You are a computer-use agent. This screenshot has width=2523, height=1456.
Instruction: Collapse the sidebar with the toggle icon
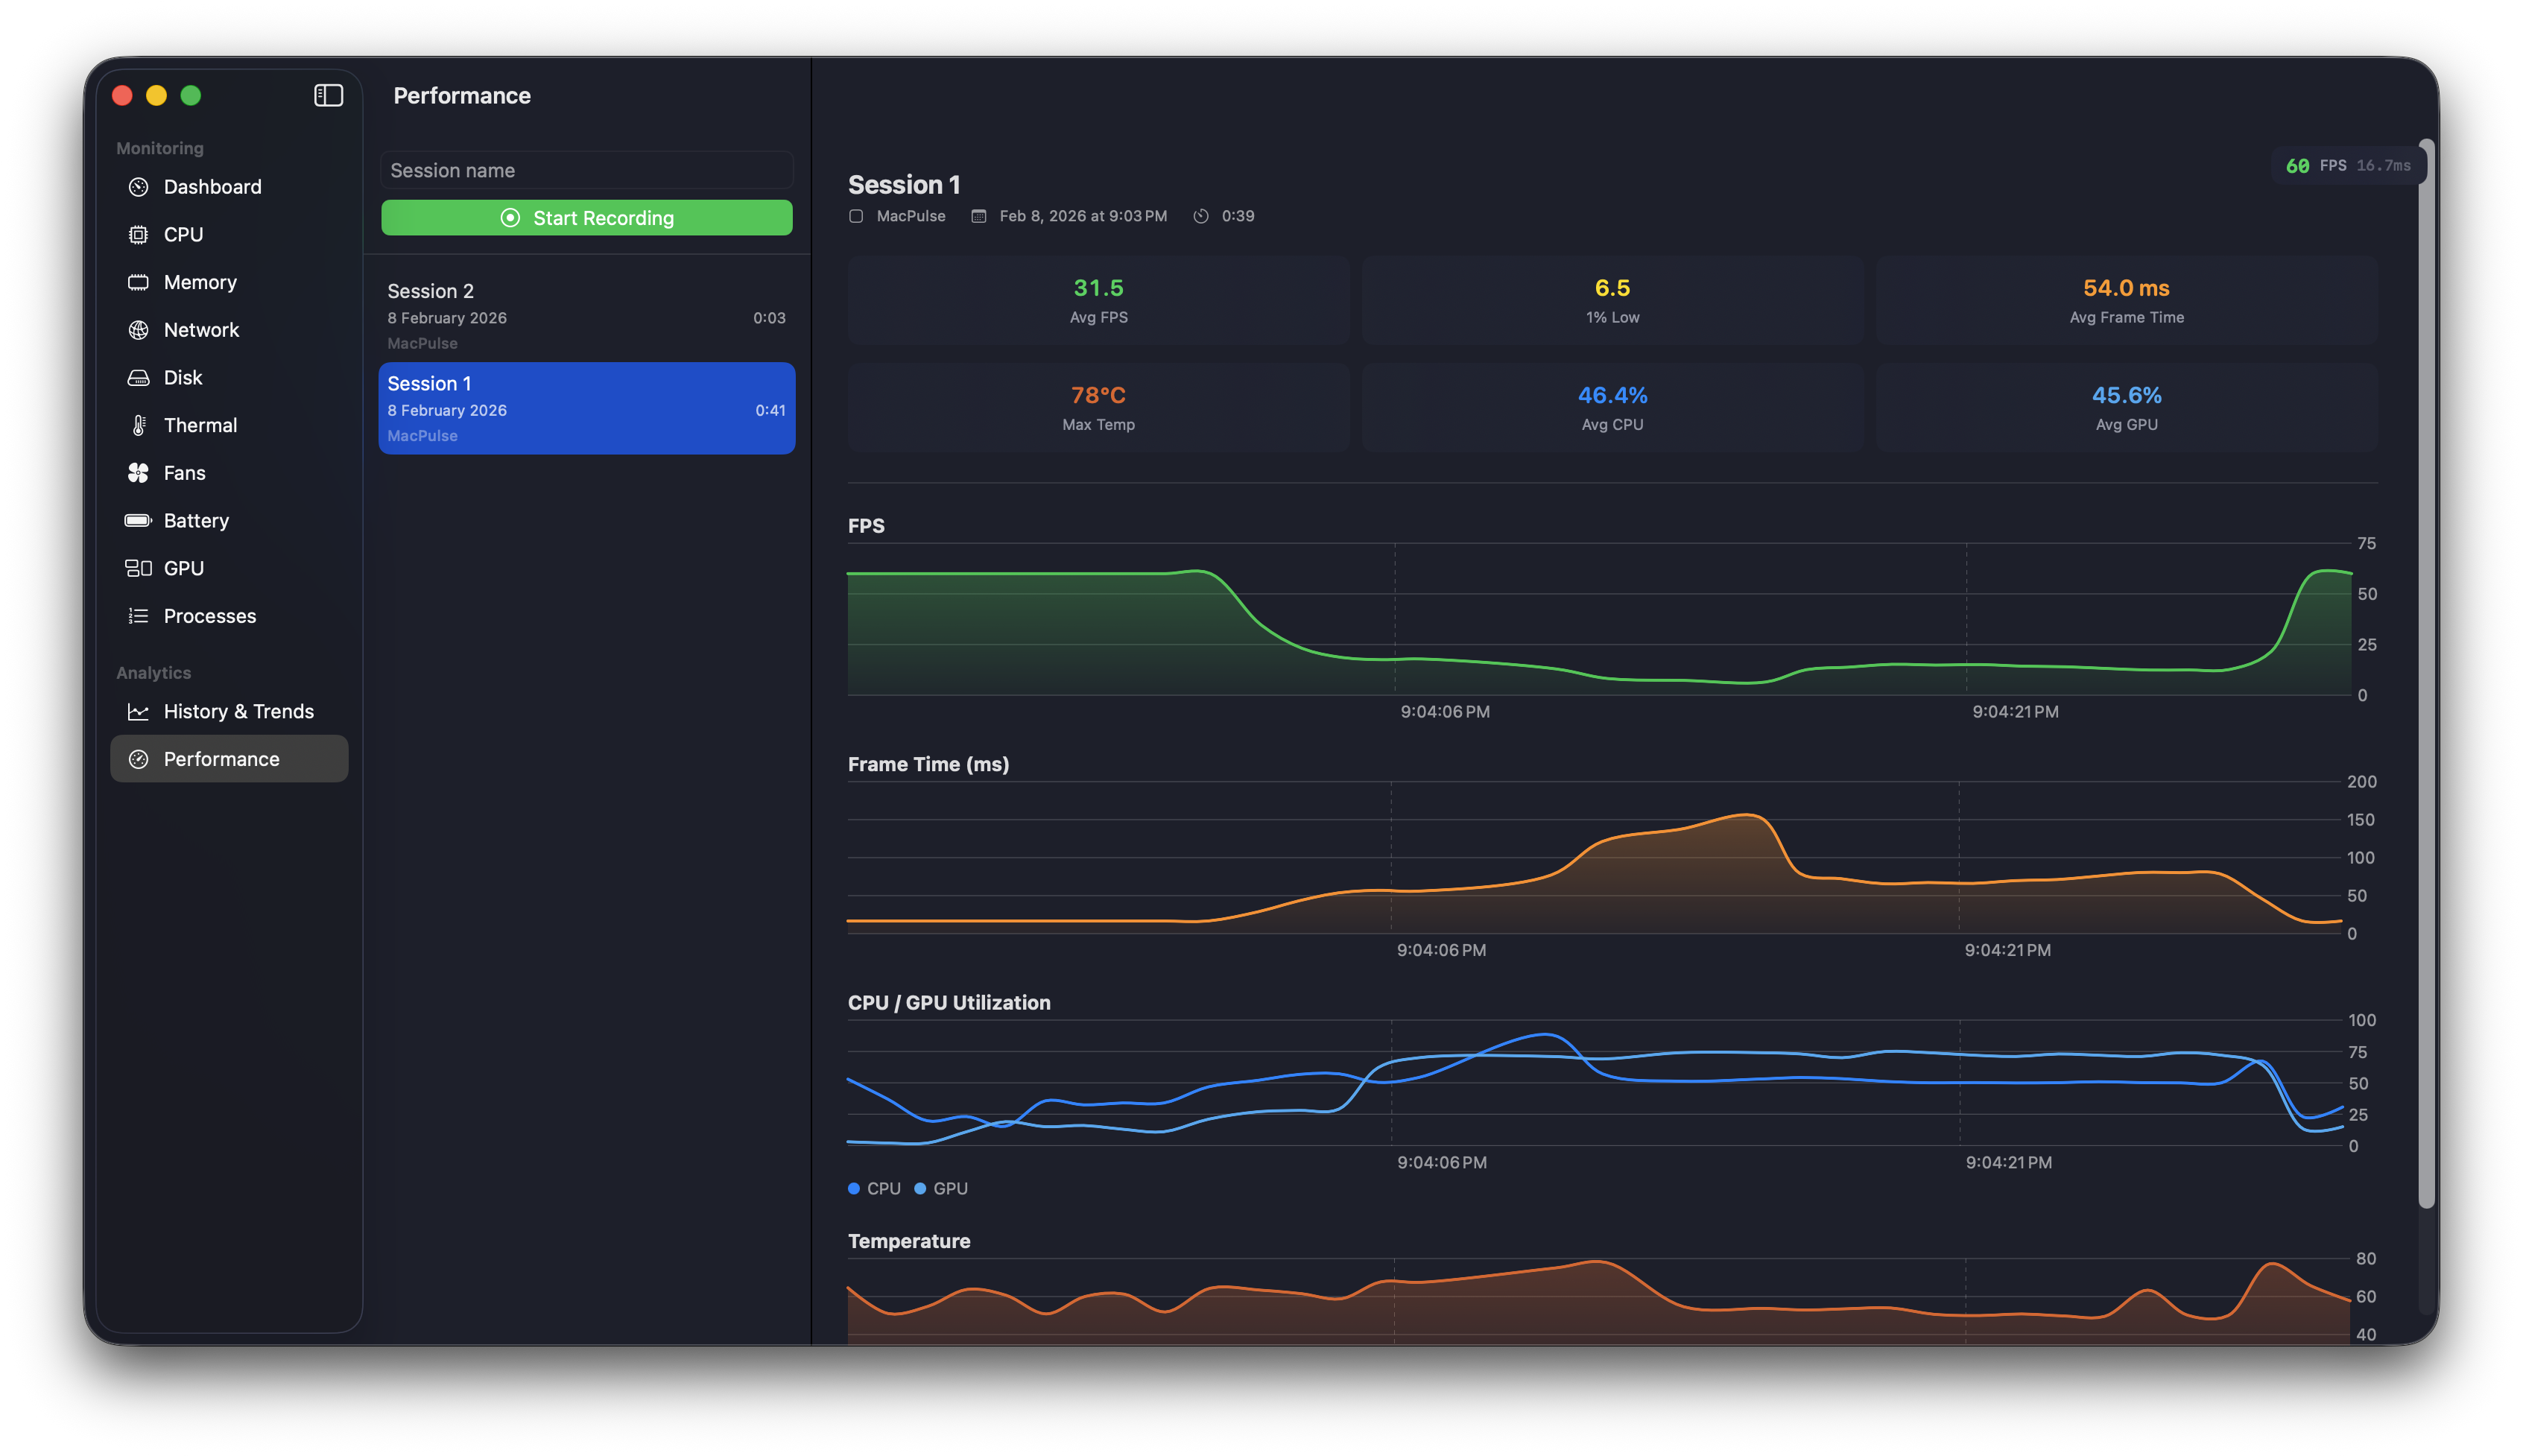(x=328, y=95)
